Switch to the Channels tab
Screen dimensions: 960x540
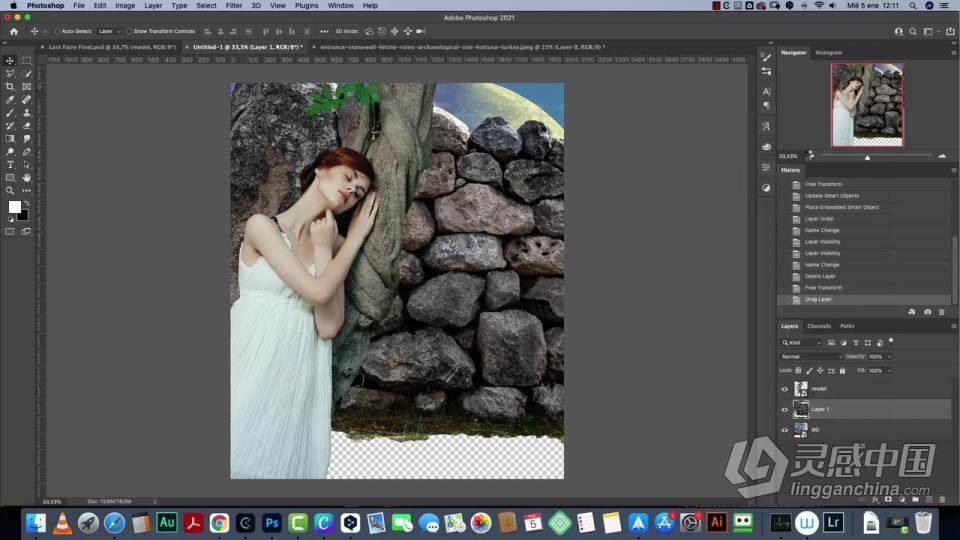coord(819,326)
